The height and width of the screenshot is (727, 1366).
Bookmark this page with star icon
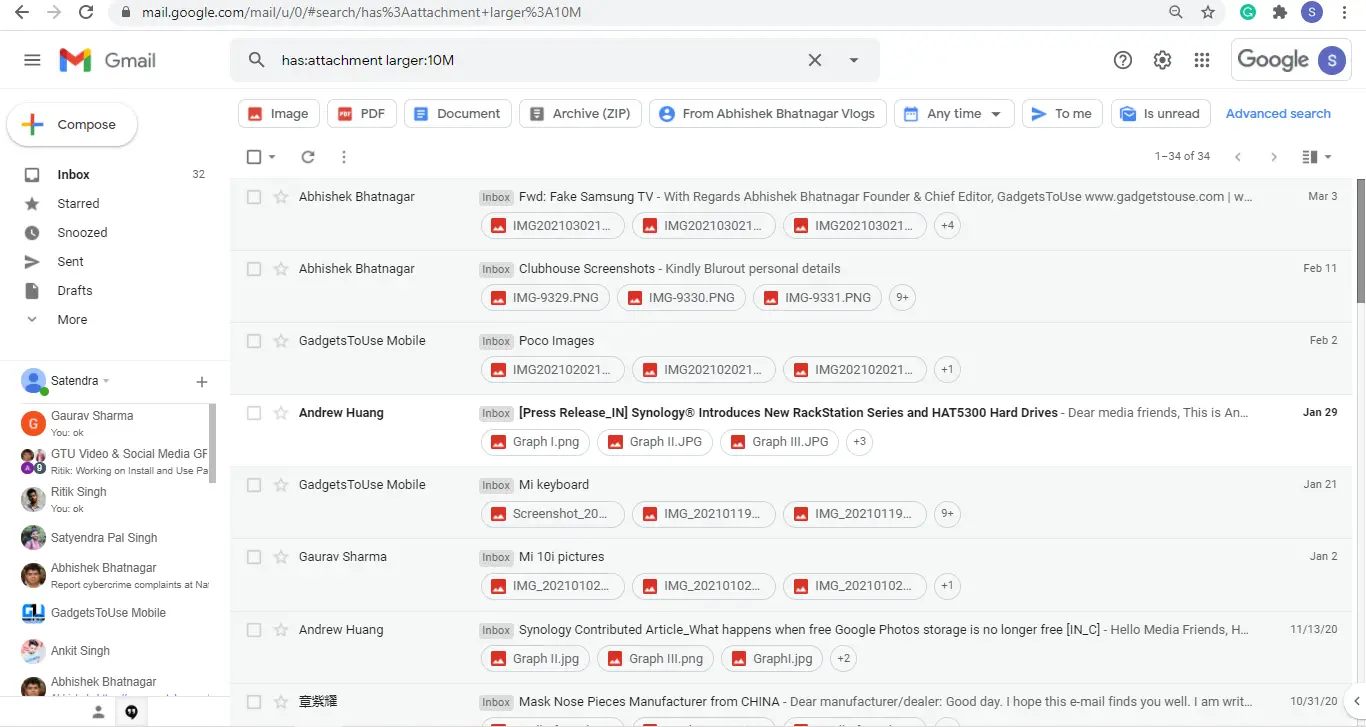1208,13
